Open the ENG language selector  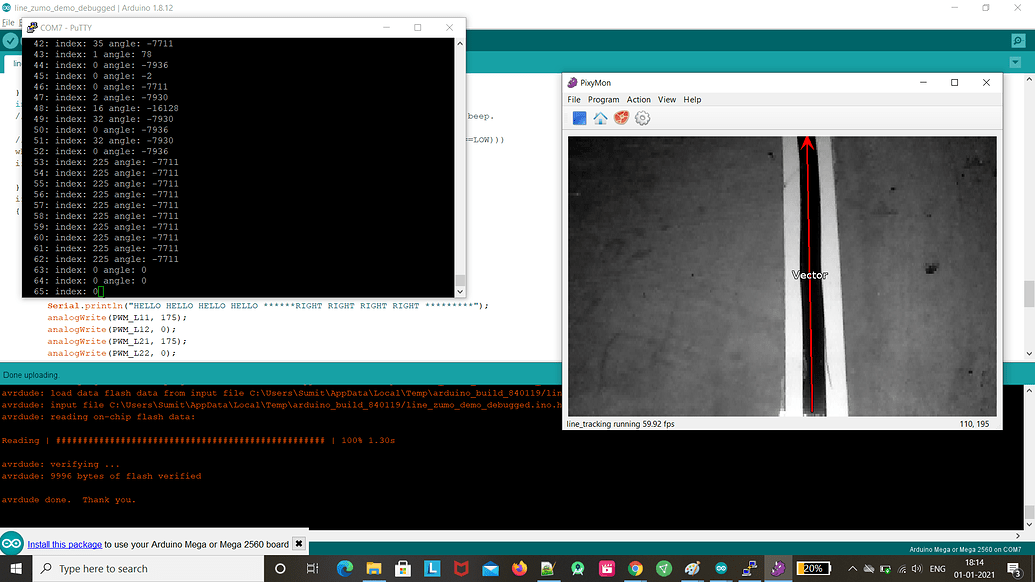(x=936, y=568)
